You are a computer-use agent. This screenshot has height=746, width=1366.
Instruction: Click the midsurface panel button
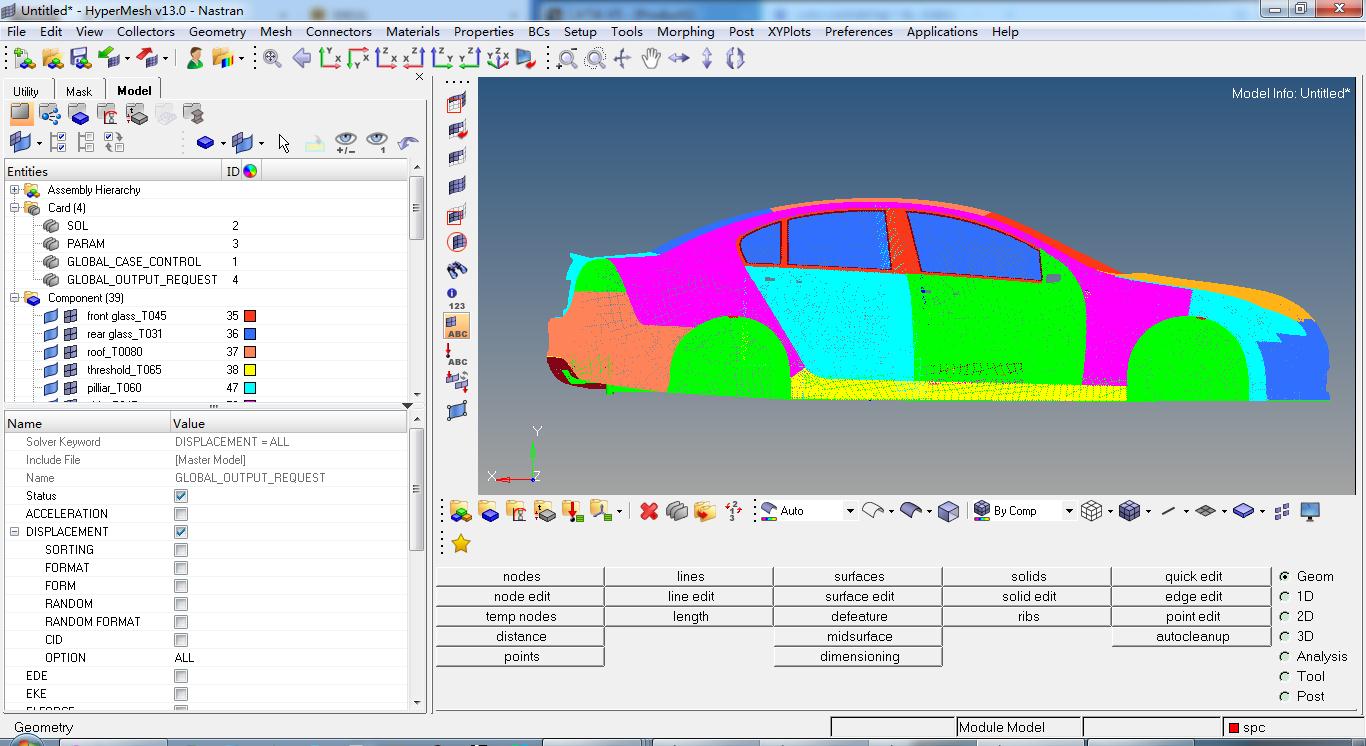click(859, 636)
